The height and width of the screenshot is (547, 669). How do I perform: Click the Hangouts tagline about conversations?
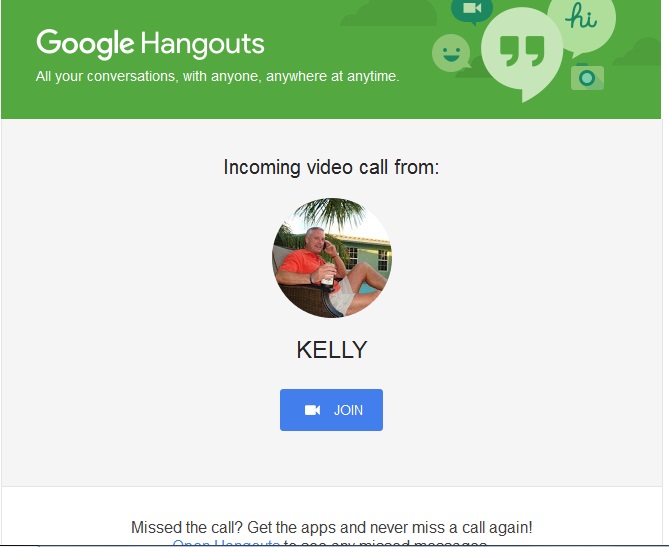point(218,76)
